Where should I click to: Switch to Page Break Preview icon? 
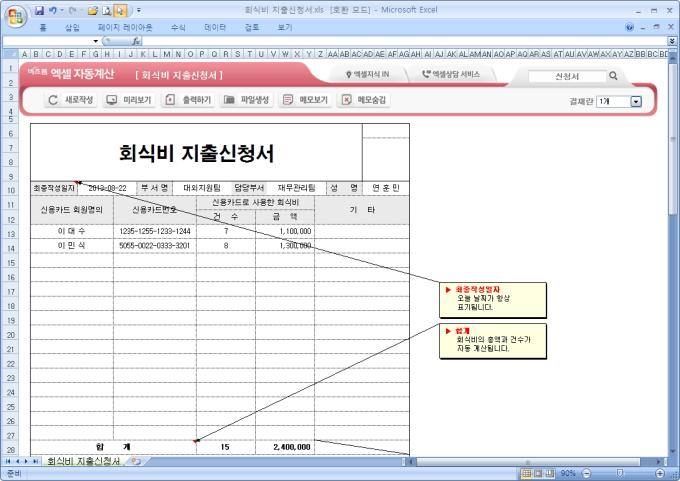point(550,473)
